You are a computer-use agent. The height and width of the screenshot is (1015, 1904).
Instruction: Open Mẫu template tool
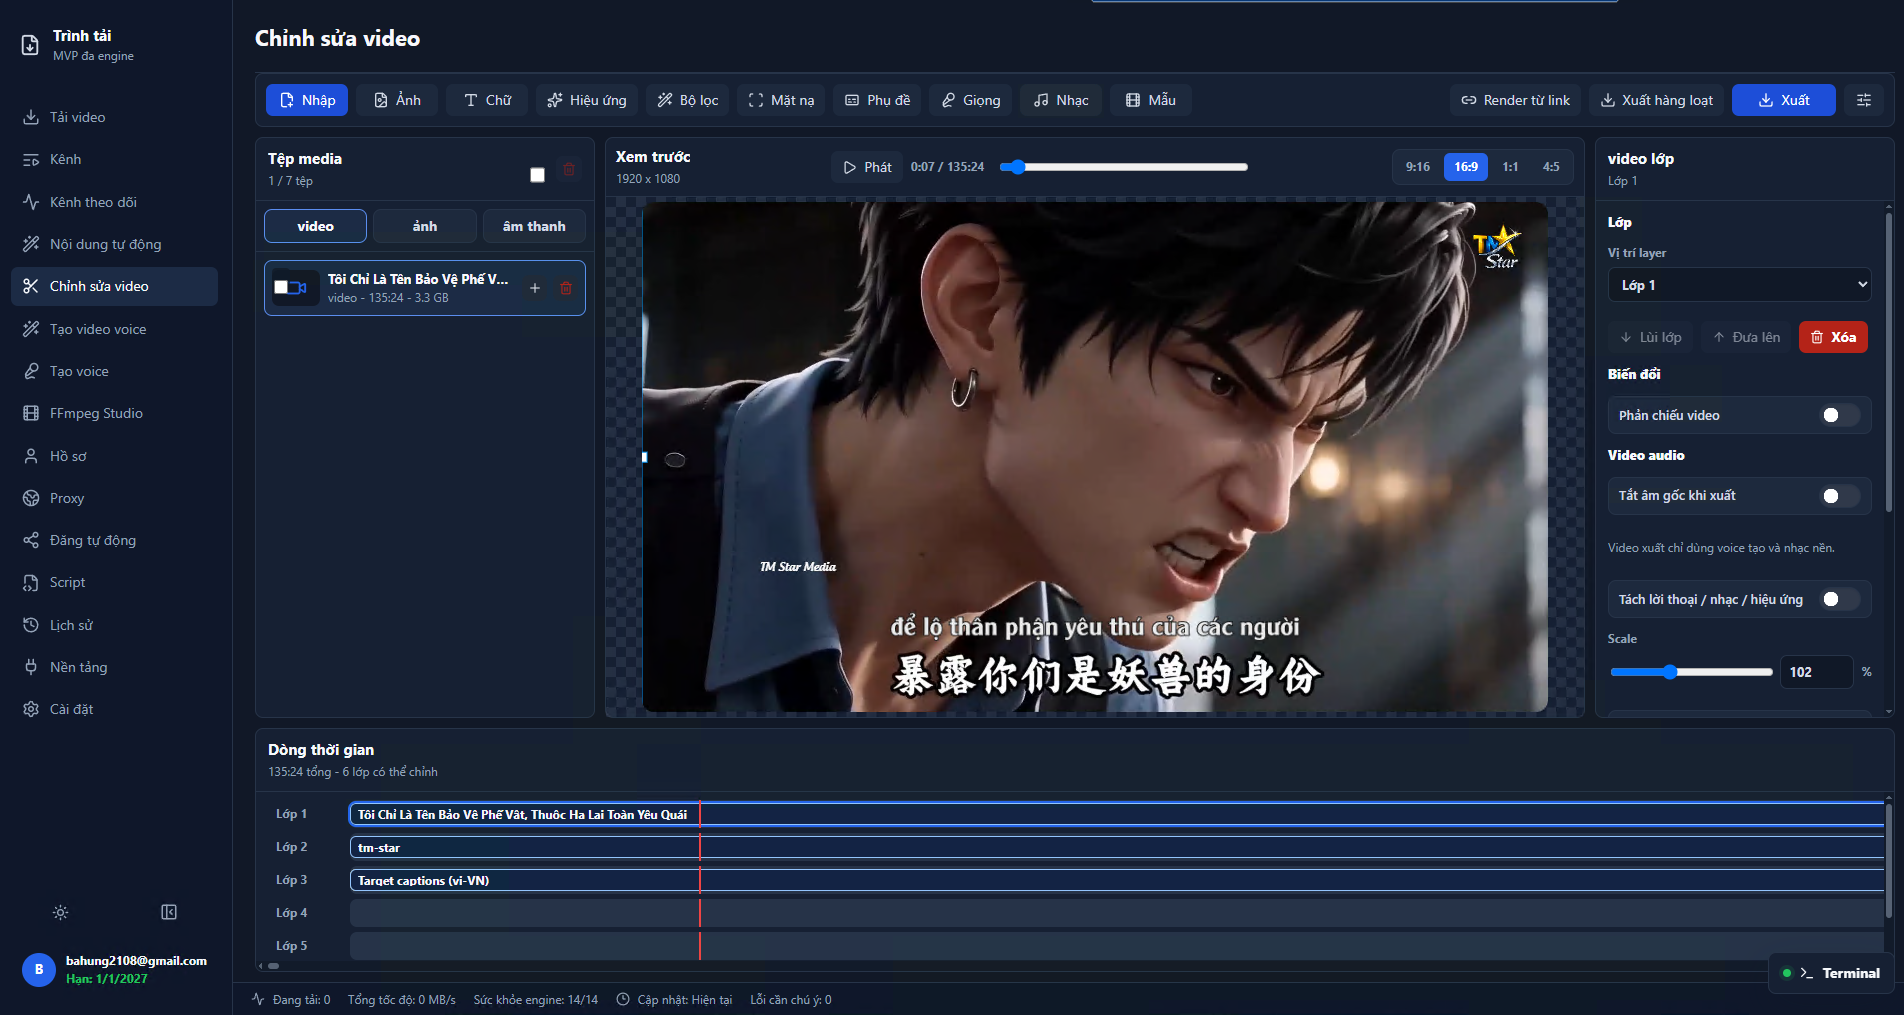click(1151, 100)
